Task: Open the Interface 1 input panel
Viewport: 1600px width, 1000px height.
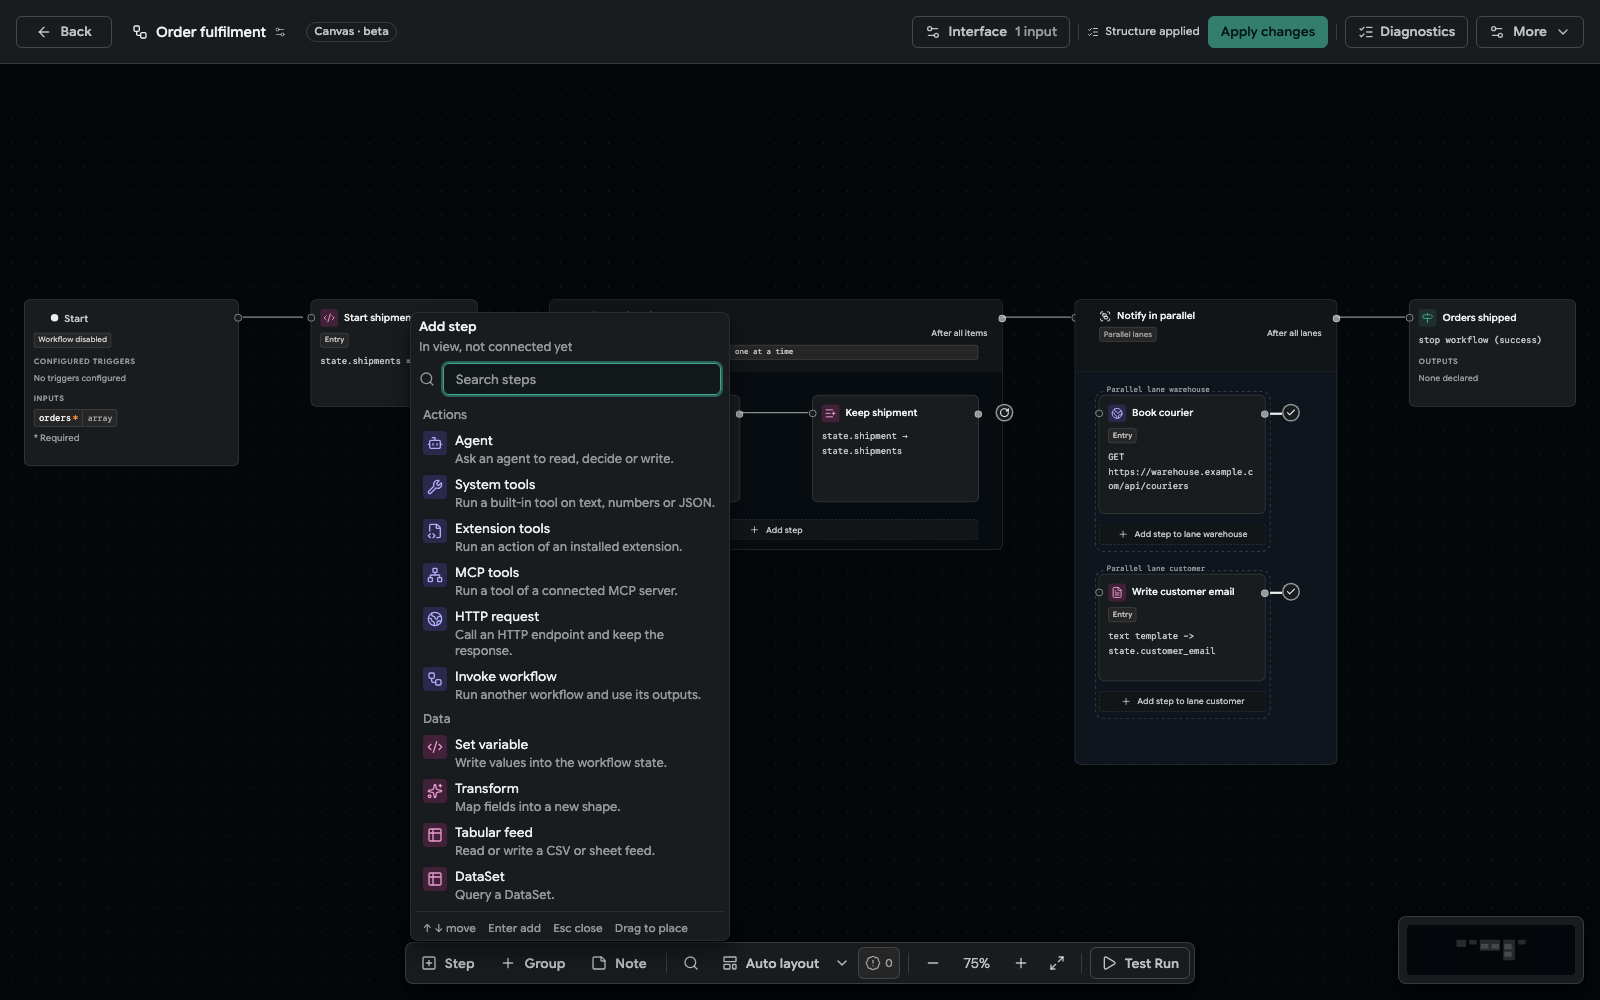Action: click(991, 32)
